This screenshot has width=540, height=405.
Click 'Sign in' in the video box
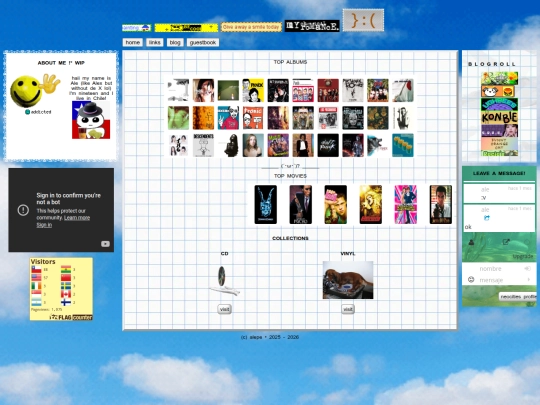point(44,225)
